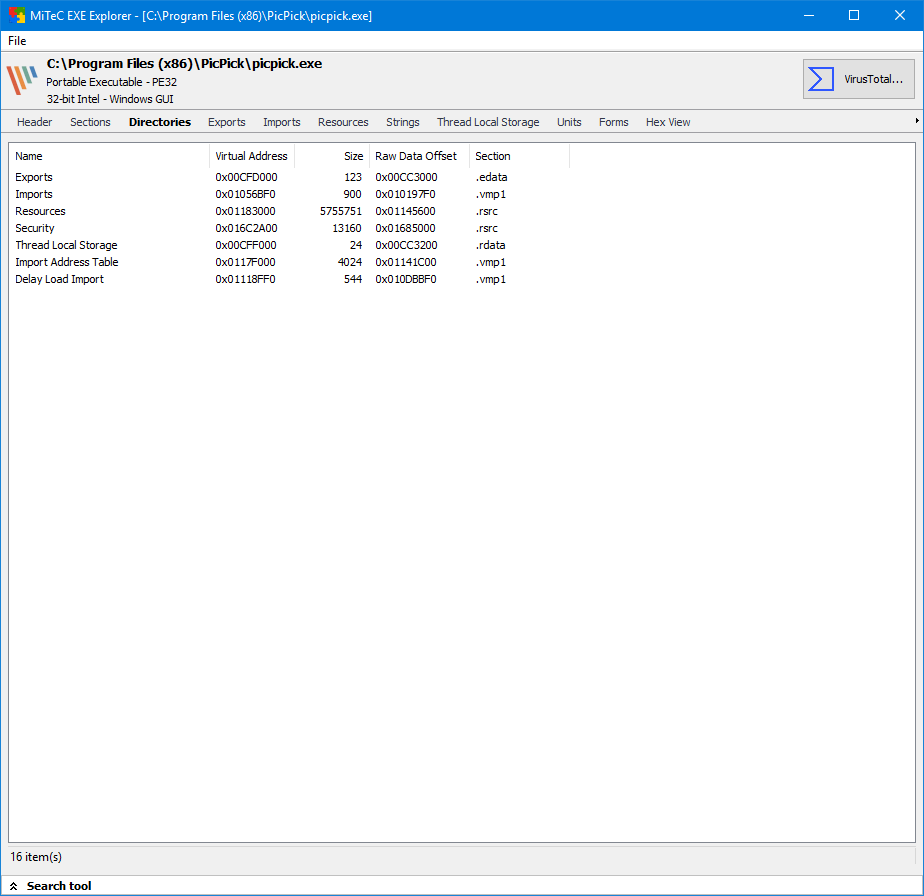Click the size value 4024
This screenshot has width=924, height=896.
349,262
